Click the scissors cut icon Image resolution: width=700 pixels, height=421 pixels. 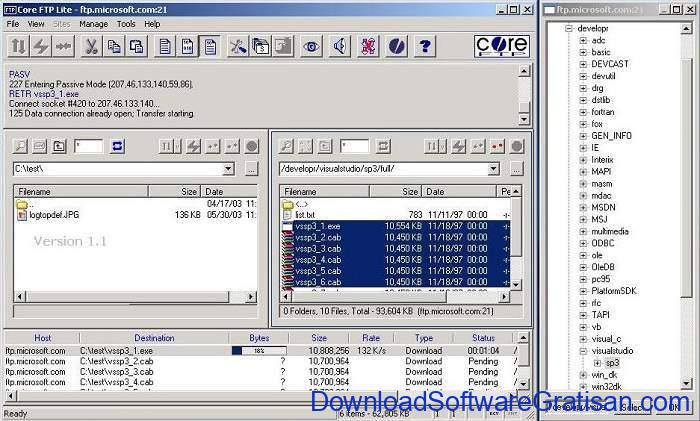coord(92,46)
